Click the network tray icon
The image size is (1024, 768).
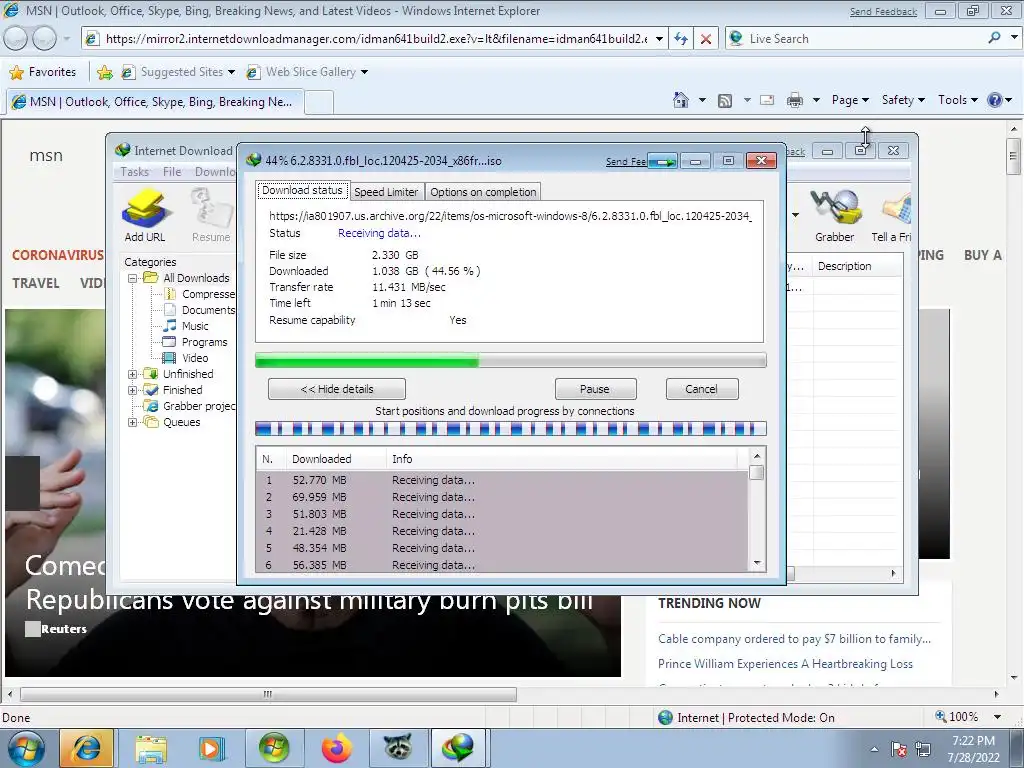923,749
